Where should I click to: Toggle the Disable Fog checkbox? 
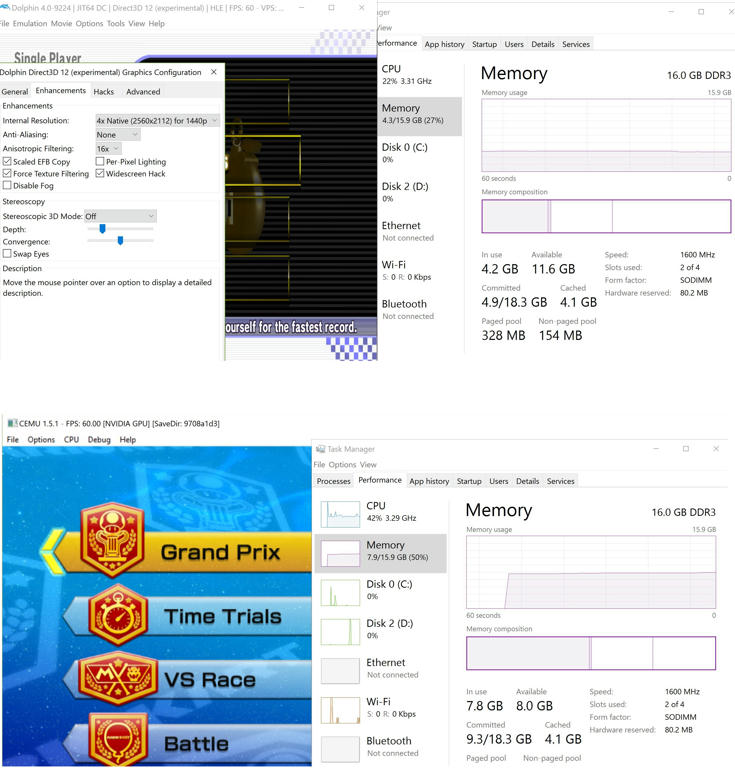(8, 186)
